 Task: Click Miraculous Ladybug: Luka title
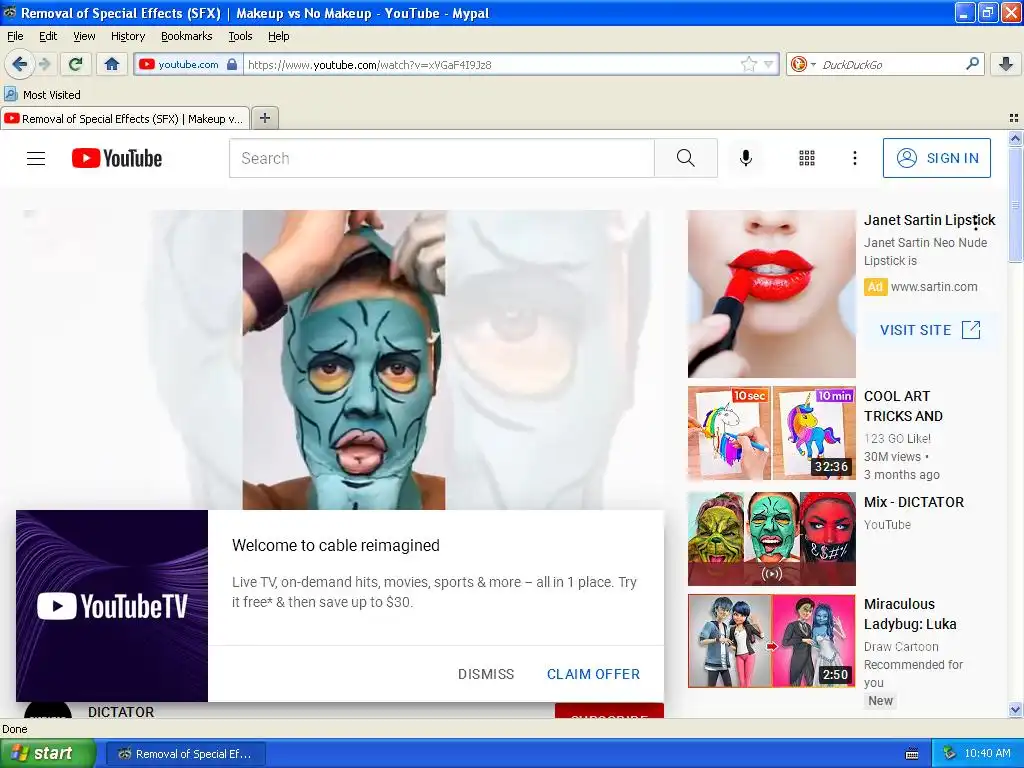coord(910,614)
